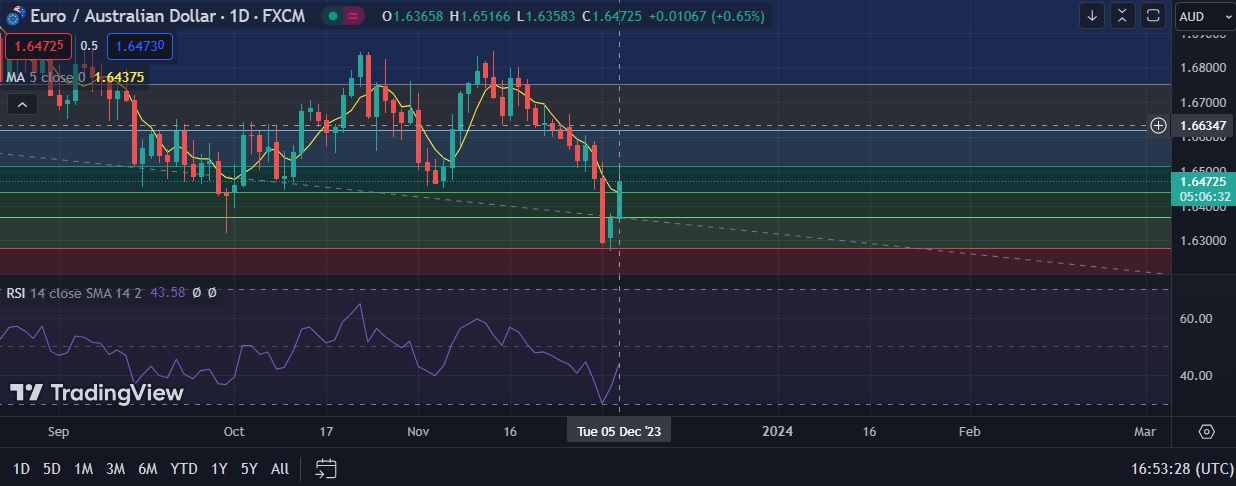This screenshot has height=486, width=1236.
Task: Select the 5D time range
Action: tap(52, 468)
